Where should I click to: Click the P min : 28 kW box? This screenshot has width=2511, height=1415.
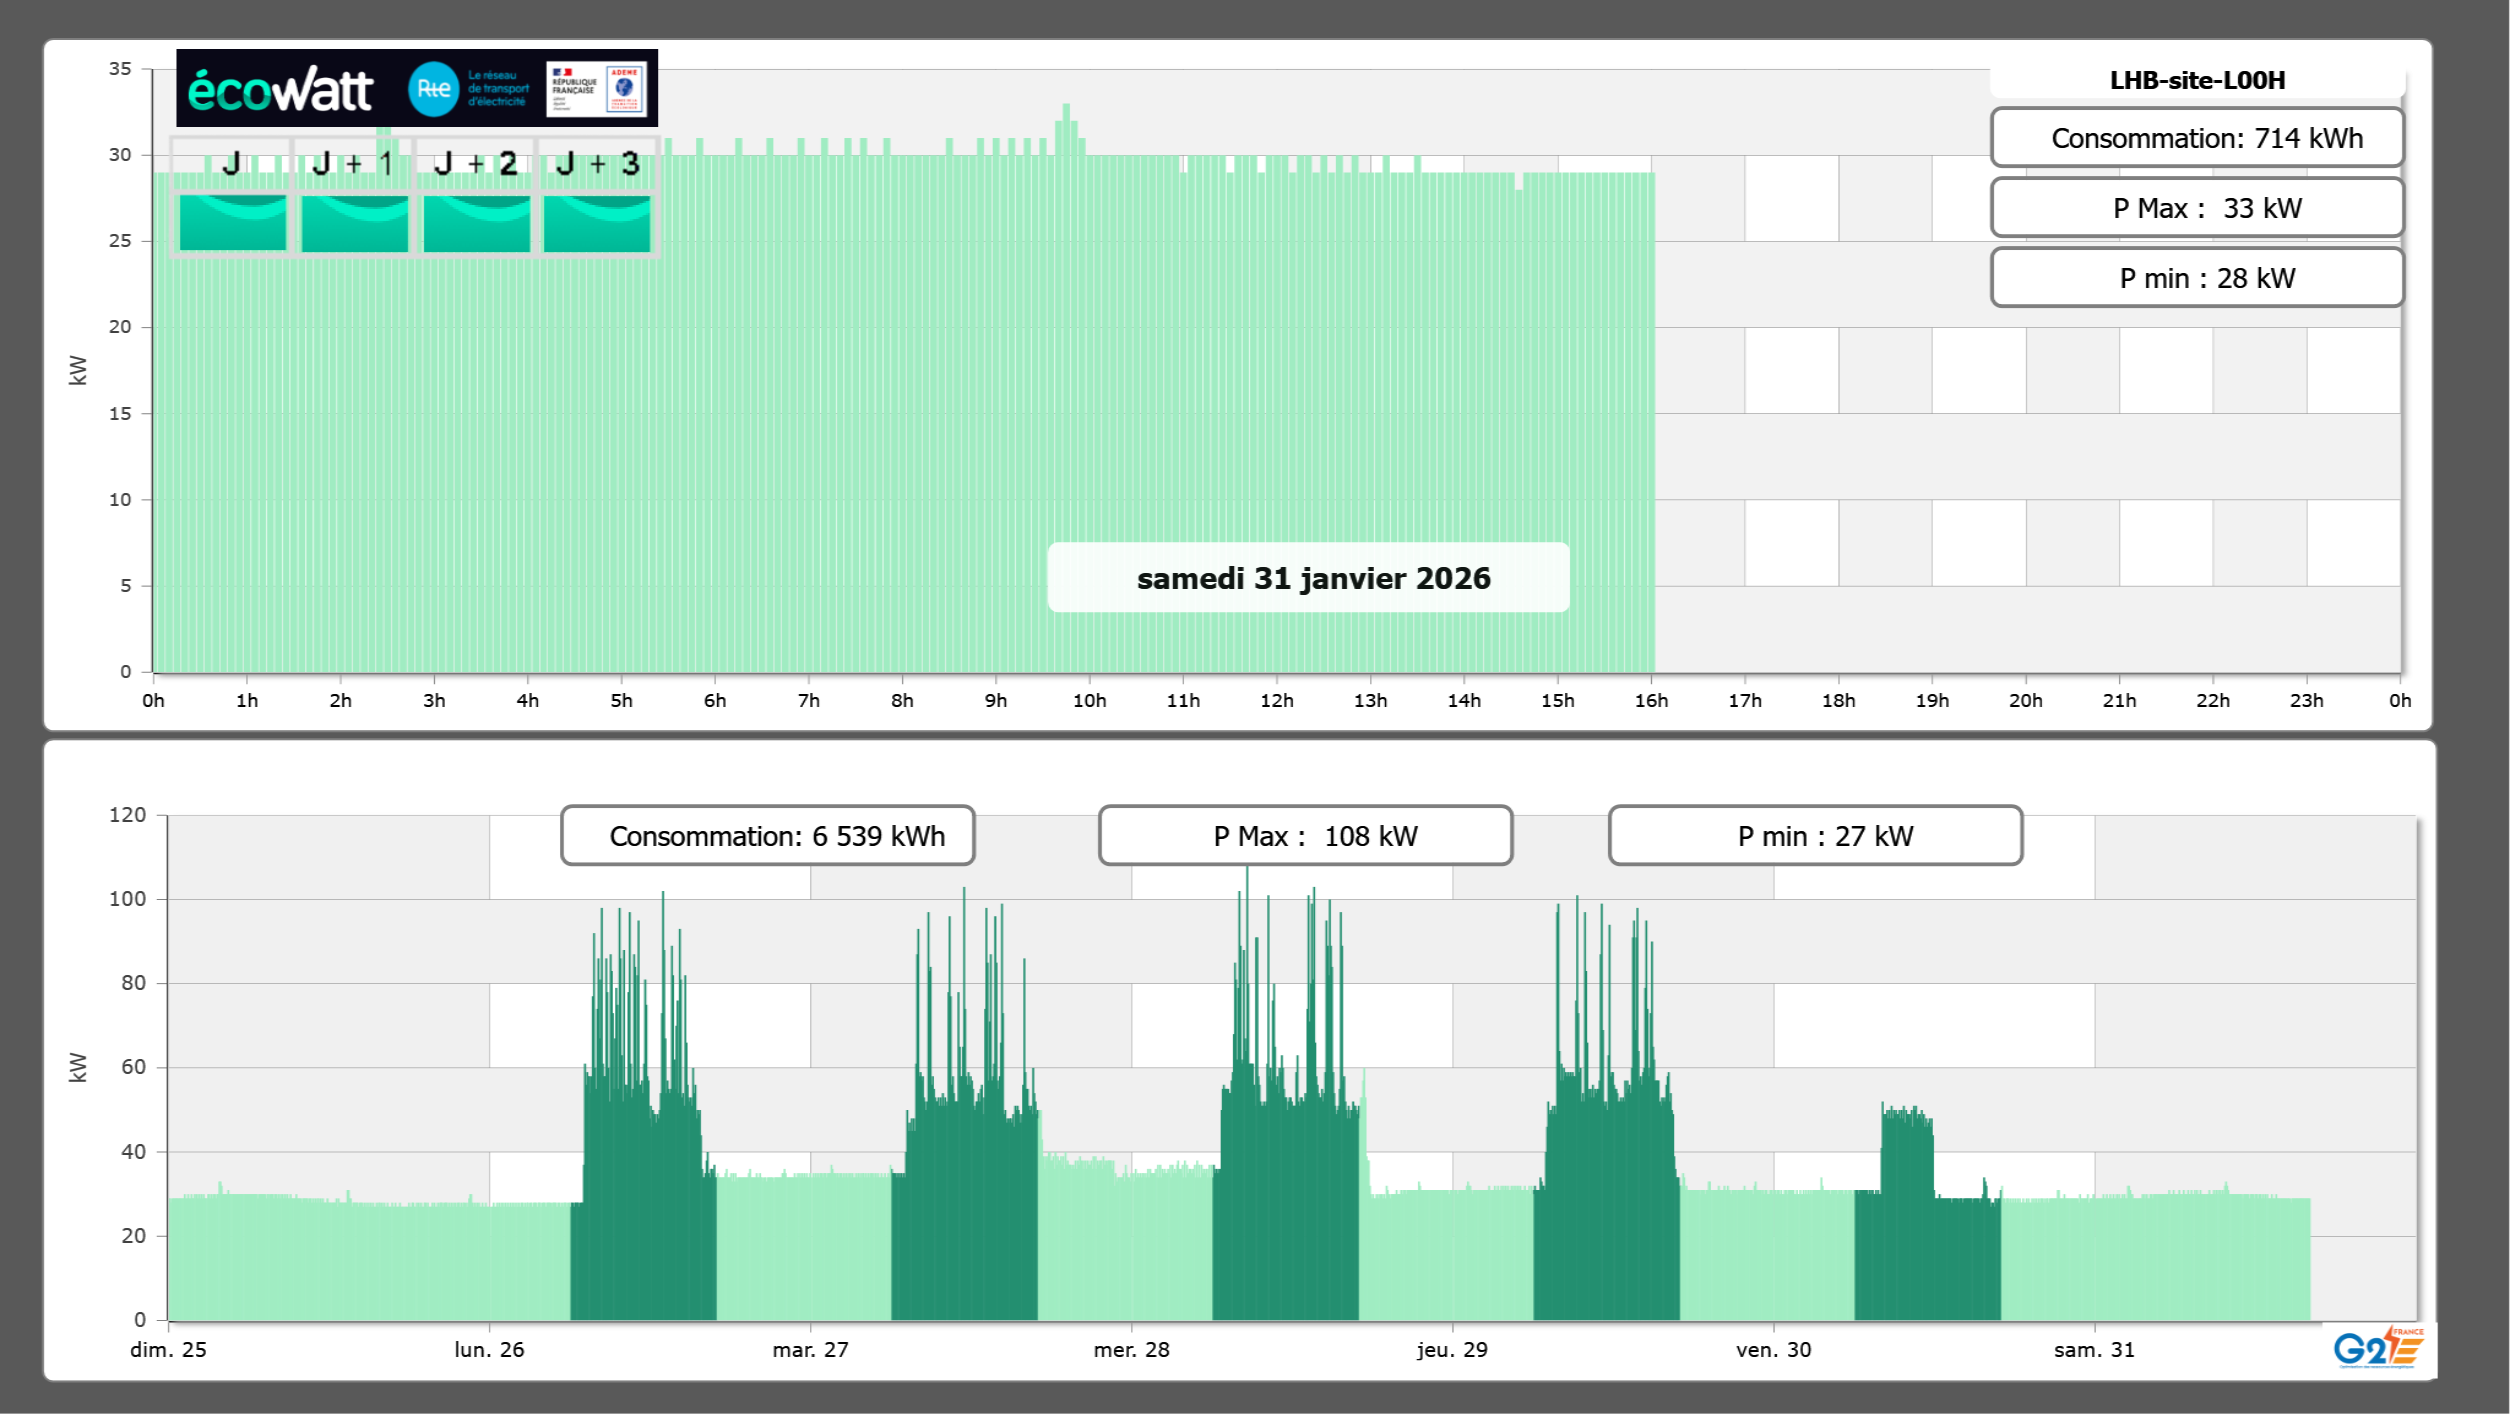2196,278
